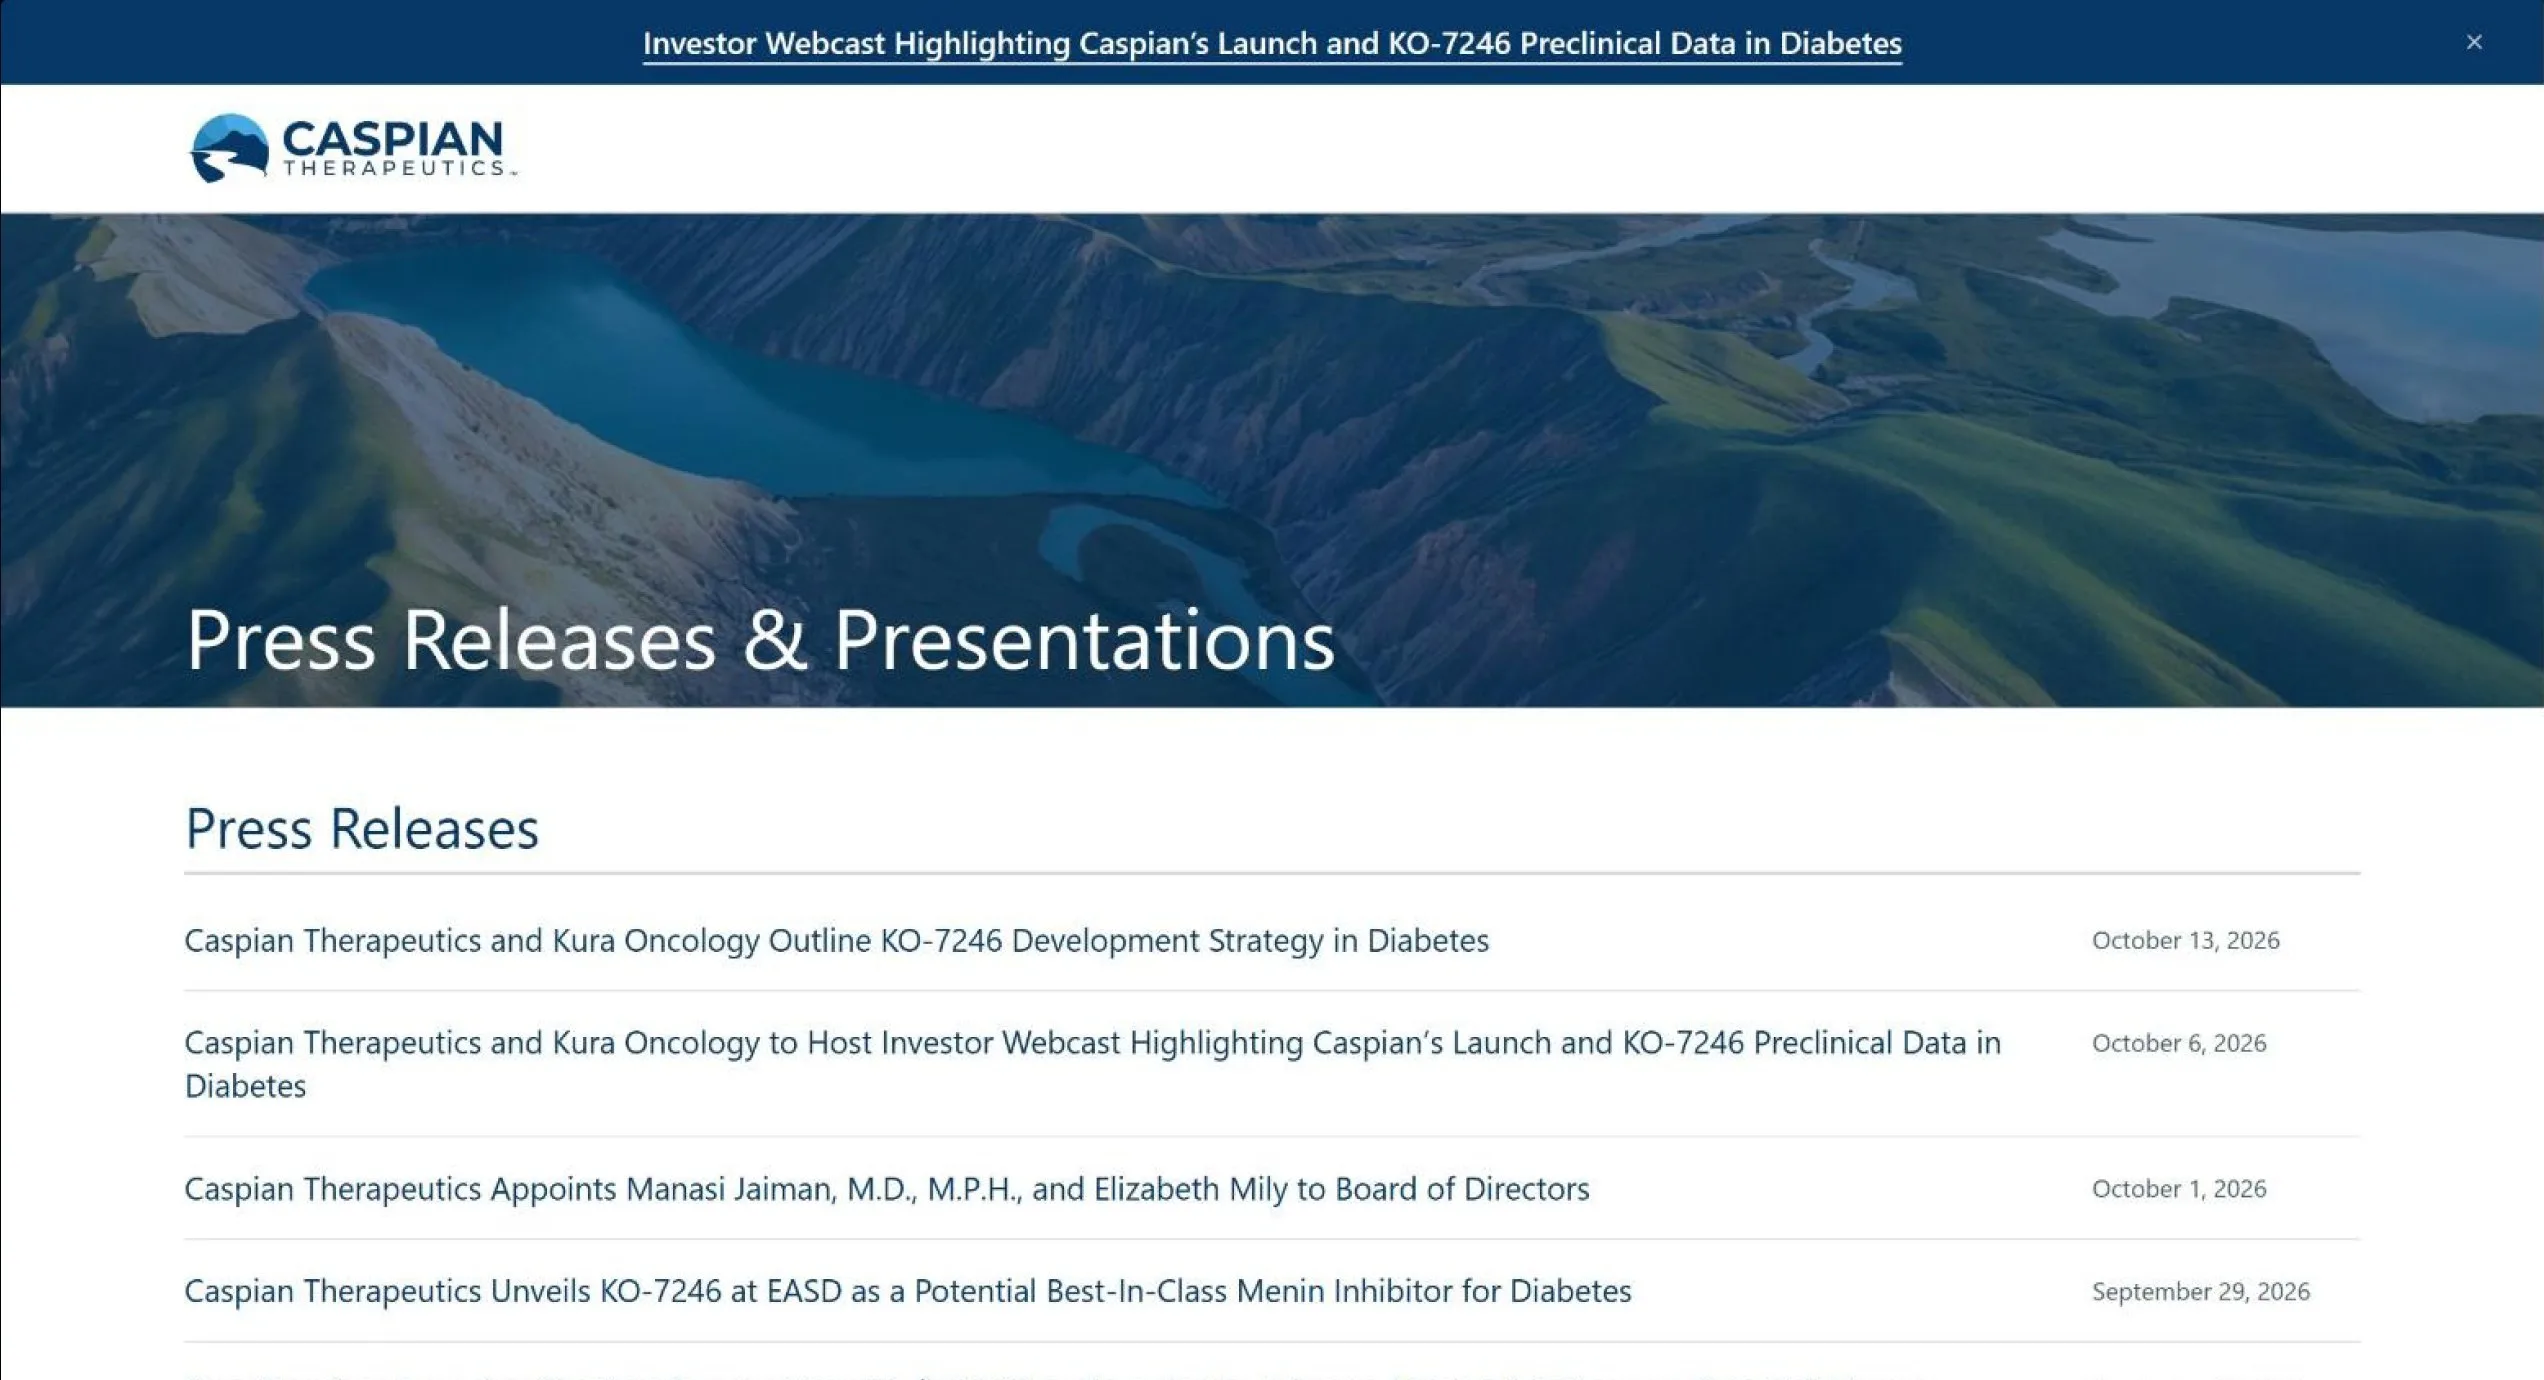Open KO-7246 Development Strategy in Diabetes release
The width and height of the screenshot is (2544, 1380).
click(837, 940)
